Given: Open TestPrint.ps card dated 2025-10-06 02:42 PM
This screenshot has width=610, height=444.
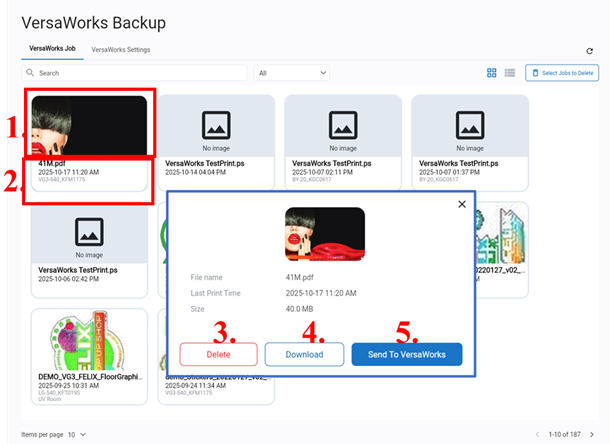Looking at the screenshot, I should (x=89, y=252).
